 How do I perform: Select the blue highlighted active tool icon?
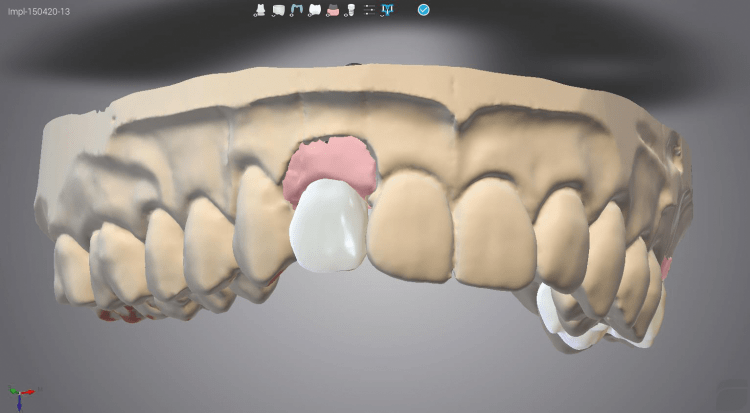pyautogui.click(x=387, y=10)
